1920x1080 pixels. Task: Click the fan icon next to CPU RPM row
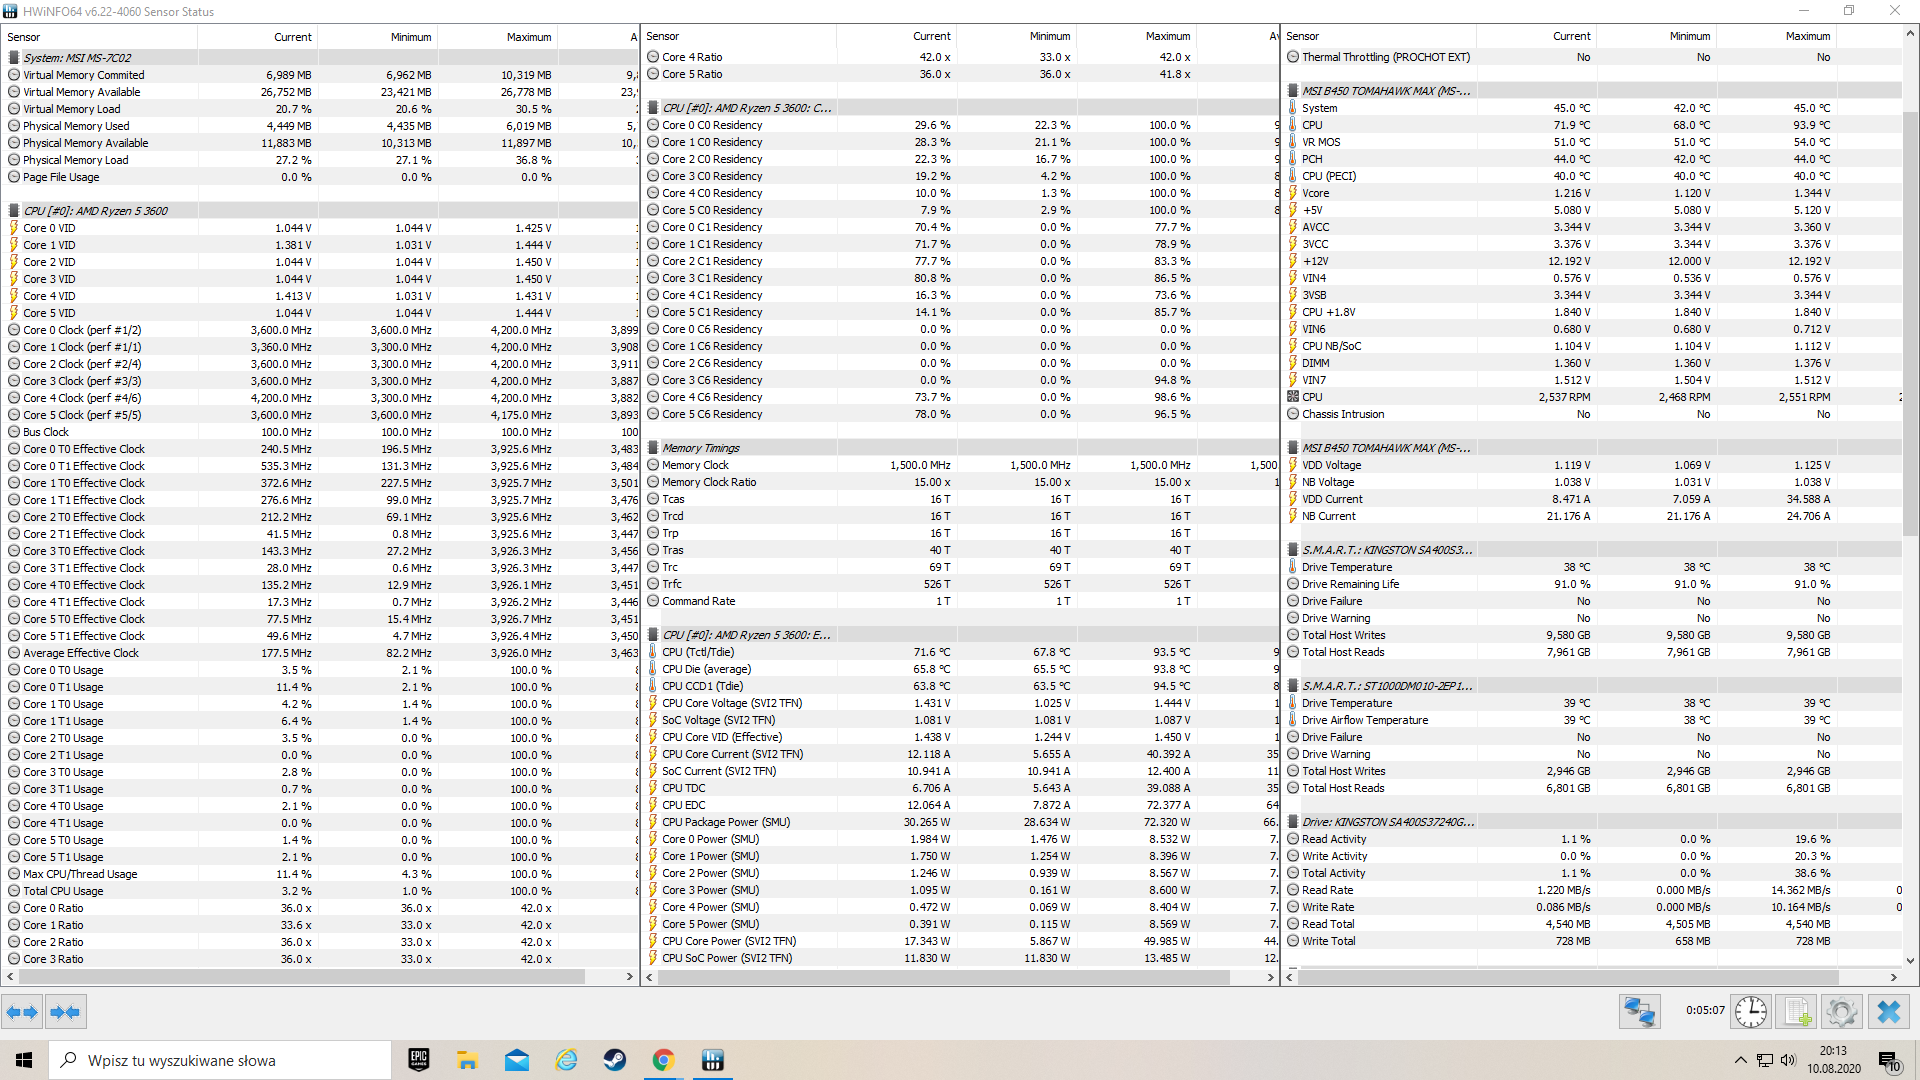tap(1293, 397)
